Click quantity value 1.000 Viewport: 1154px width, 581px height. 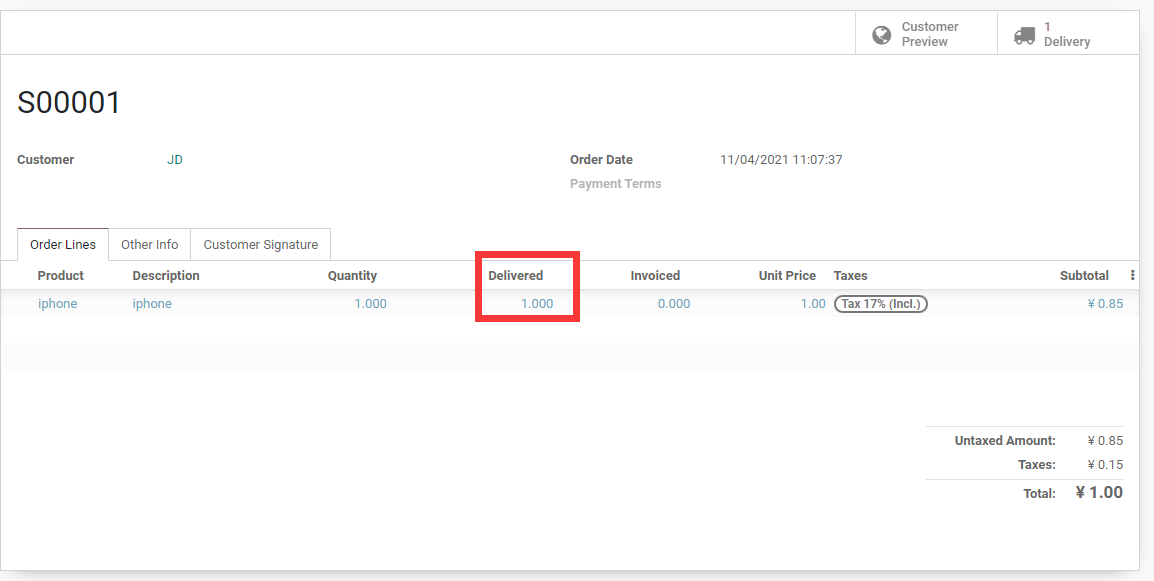click(370, 303)
